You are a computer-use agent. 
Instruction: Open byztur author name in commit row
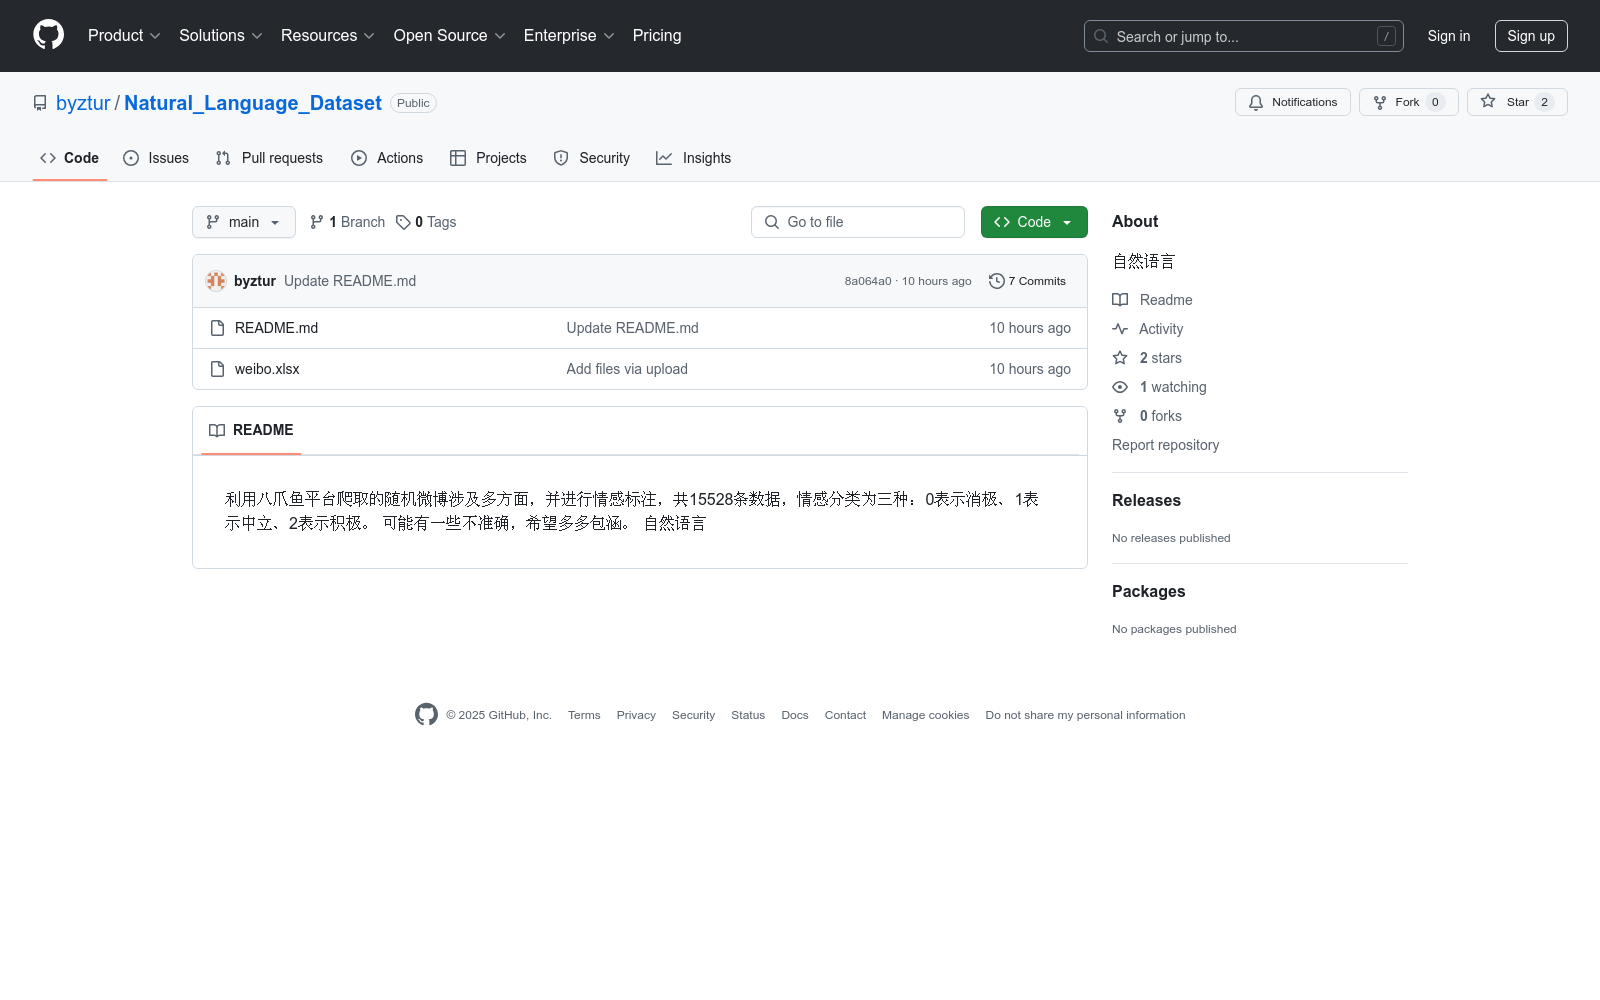tap(255, 281)
